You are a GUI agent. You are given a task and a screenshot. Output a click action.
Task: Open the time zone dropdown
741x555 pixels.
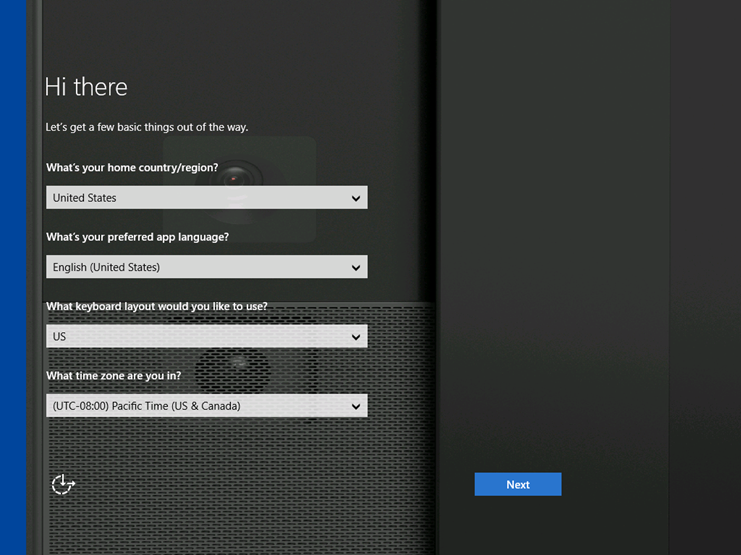click(207, 406)
